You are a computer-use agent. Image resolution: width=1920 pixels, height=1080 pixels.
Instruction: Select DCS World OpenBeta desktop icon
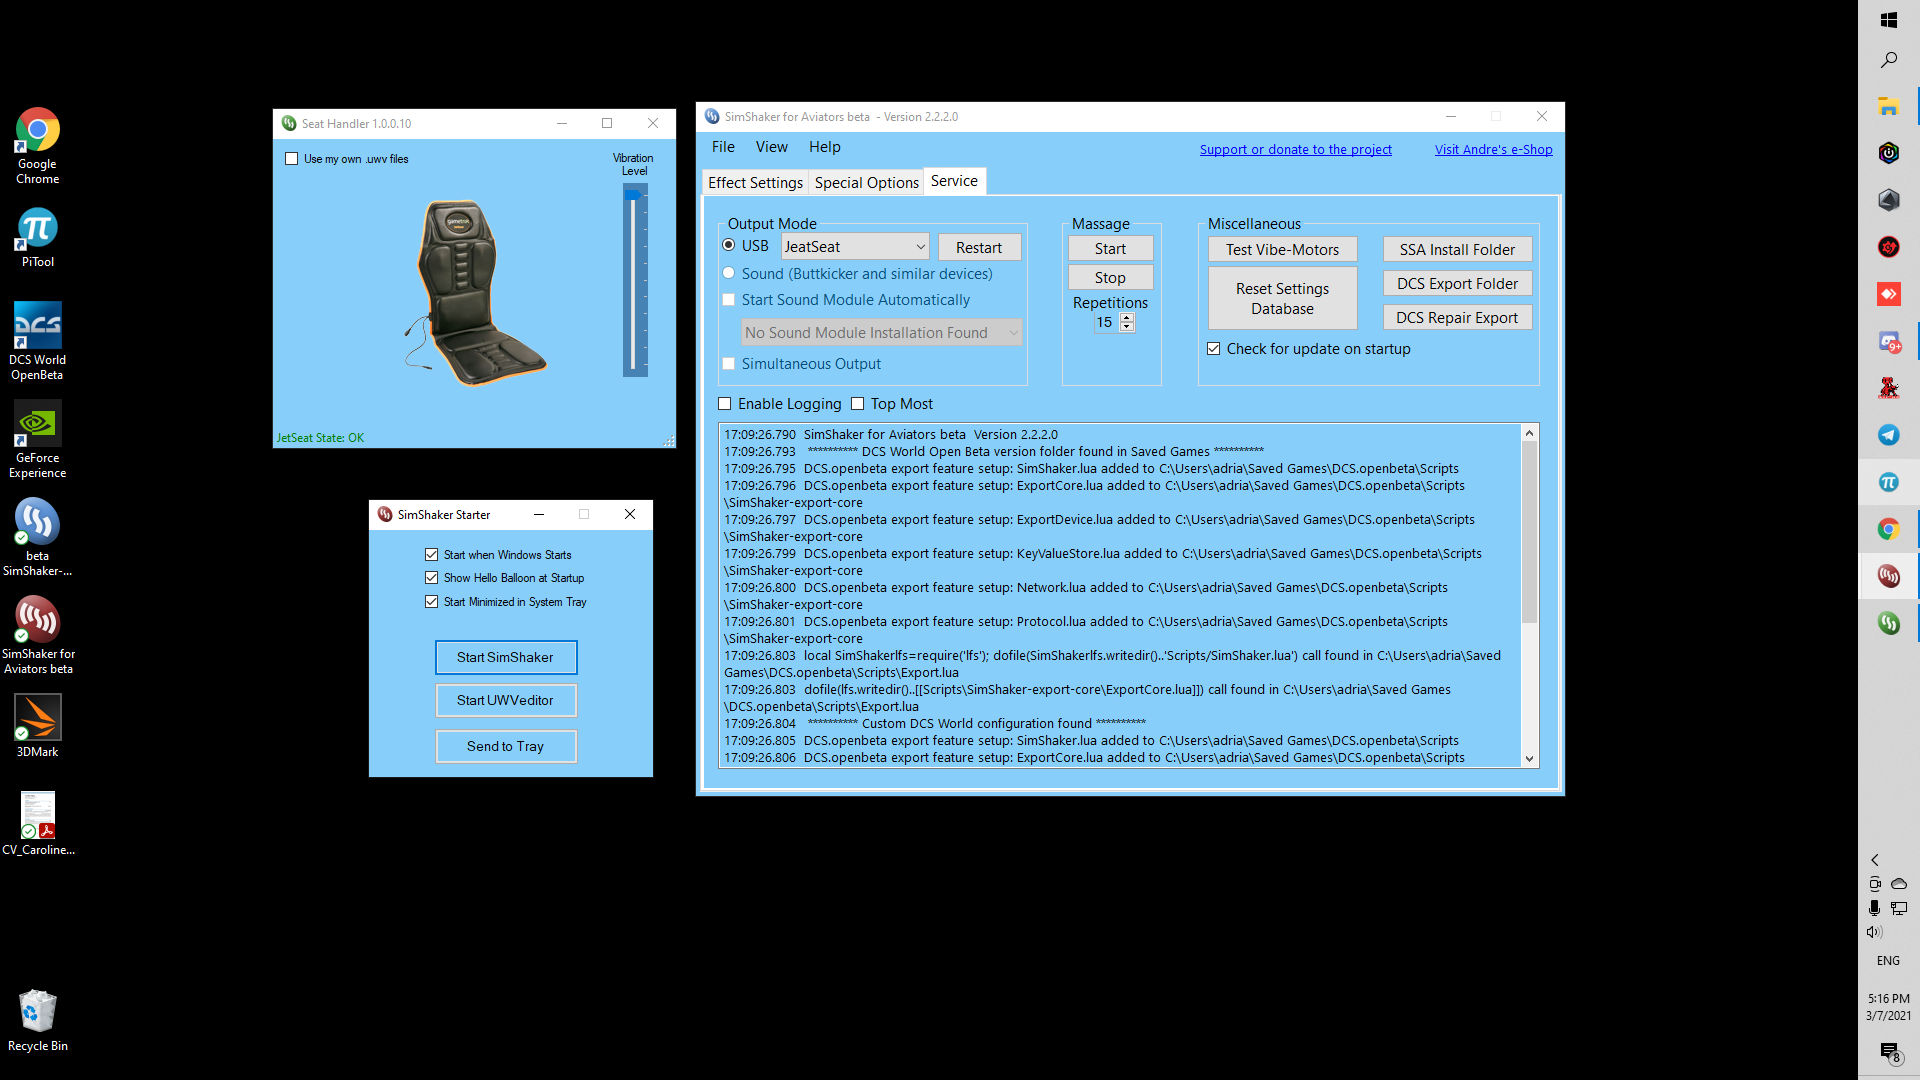pos(37,341)
